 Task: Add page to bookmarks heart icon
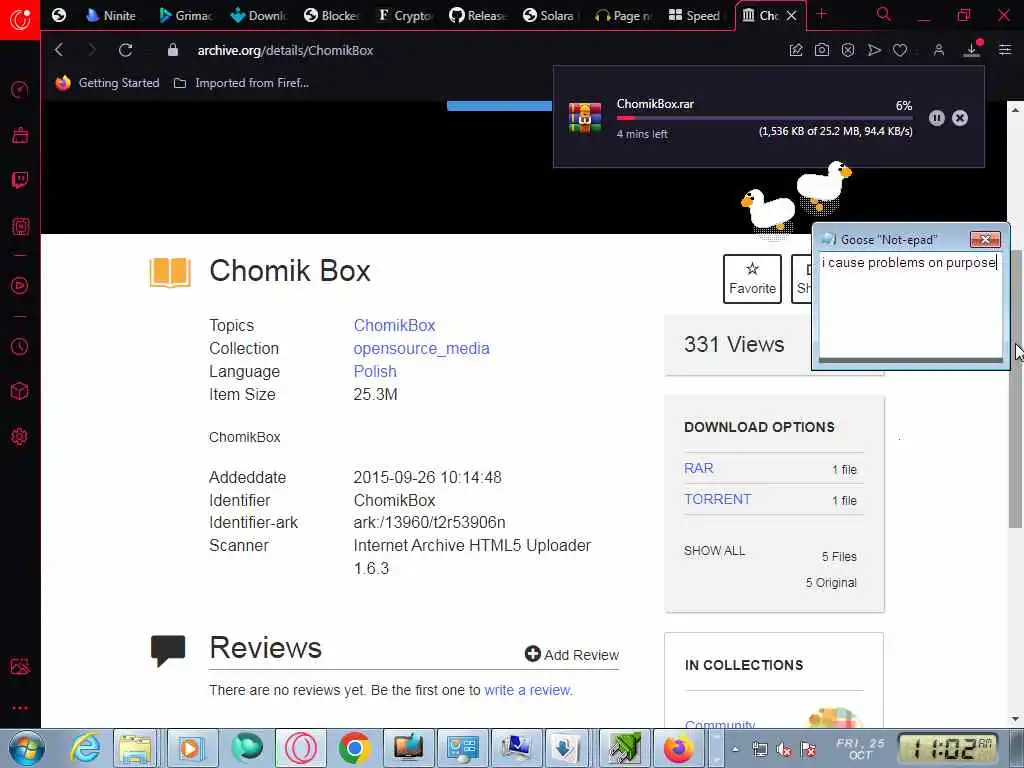point(900,50)
